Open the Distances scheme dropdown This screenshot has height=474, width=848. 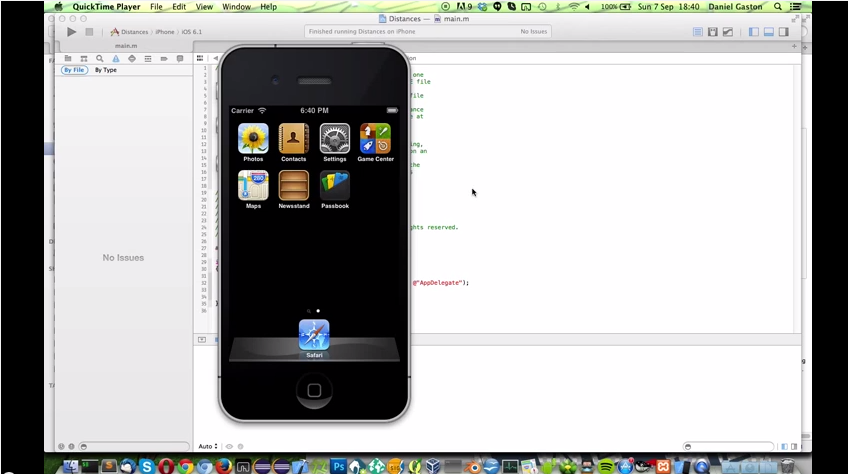pos(129,32)
